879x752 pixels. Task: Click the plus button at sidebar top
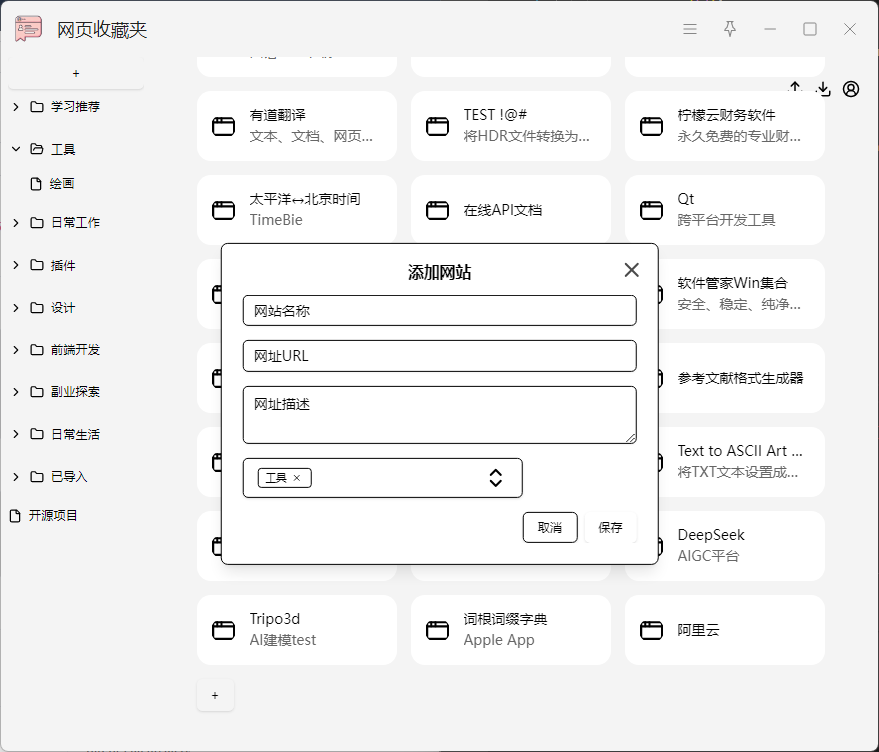tap(76, 74)
